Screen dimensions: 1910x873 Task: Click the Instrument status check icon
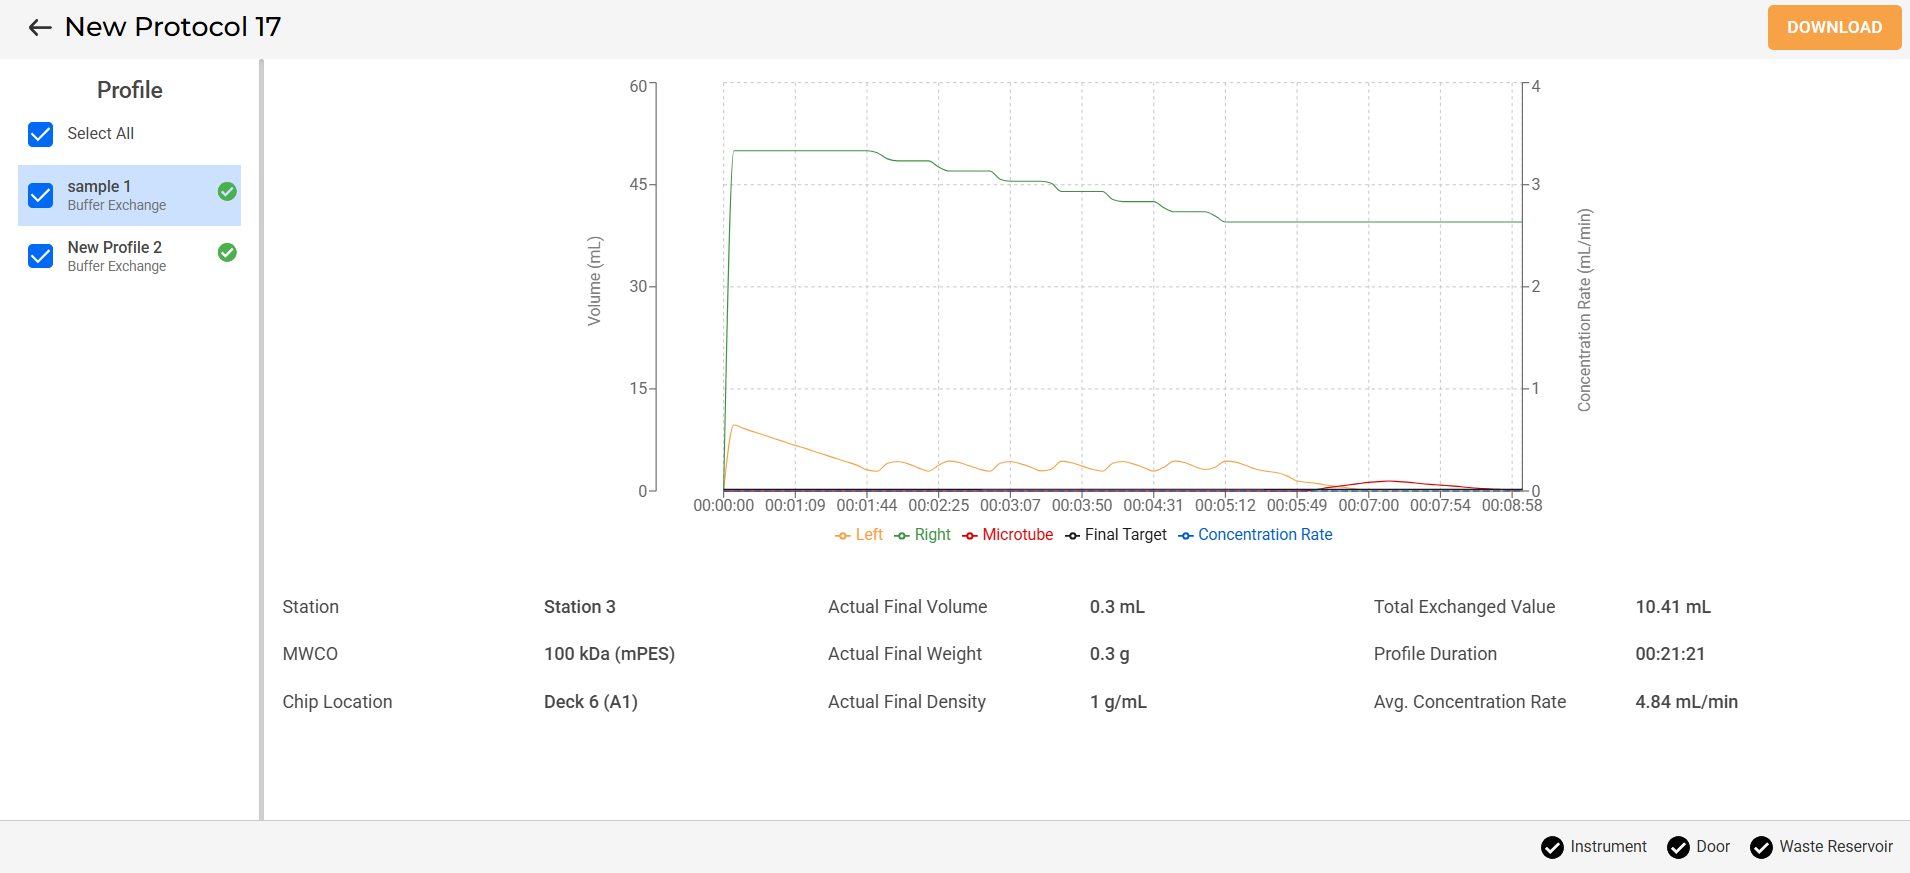coord(1552,847)
